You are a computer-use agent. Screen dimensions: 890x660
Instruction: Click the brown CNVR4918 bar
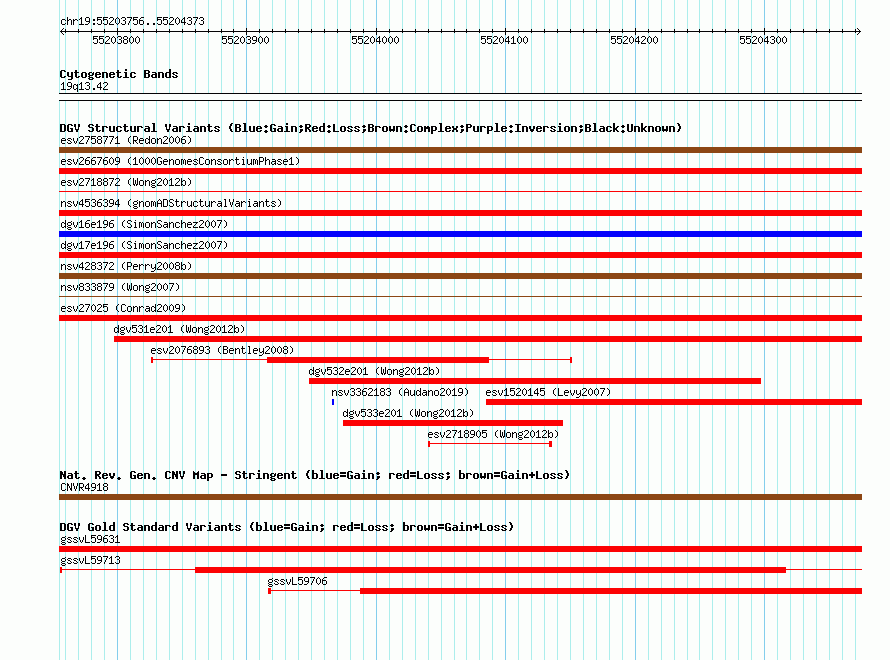pyautogui.click(x=460, y=497)
